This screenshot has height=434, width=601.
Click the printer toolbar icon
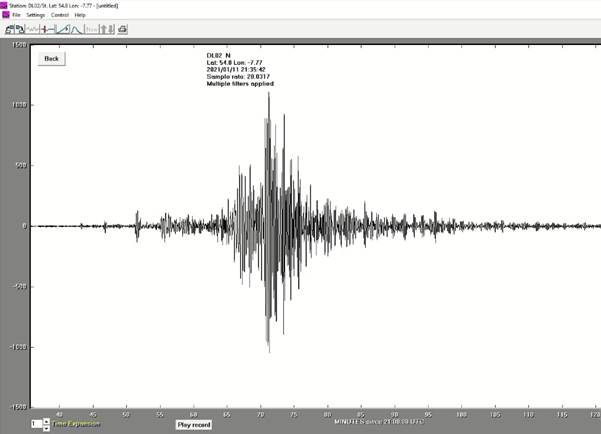(123, 29)
